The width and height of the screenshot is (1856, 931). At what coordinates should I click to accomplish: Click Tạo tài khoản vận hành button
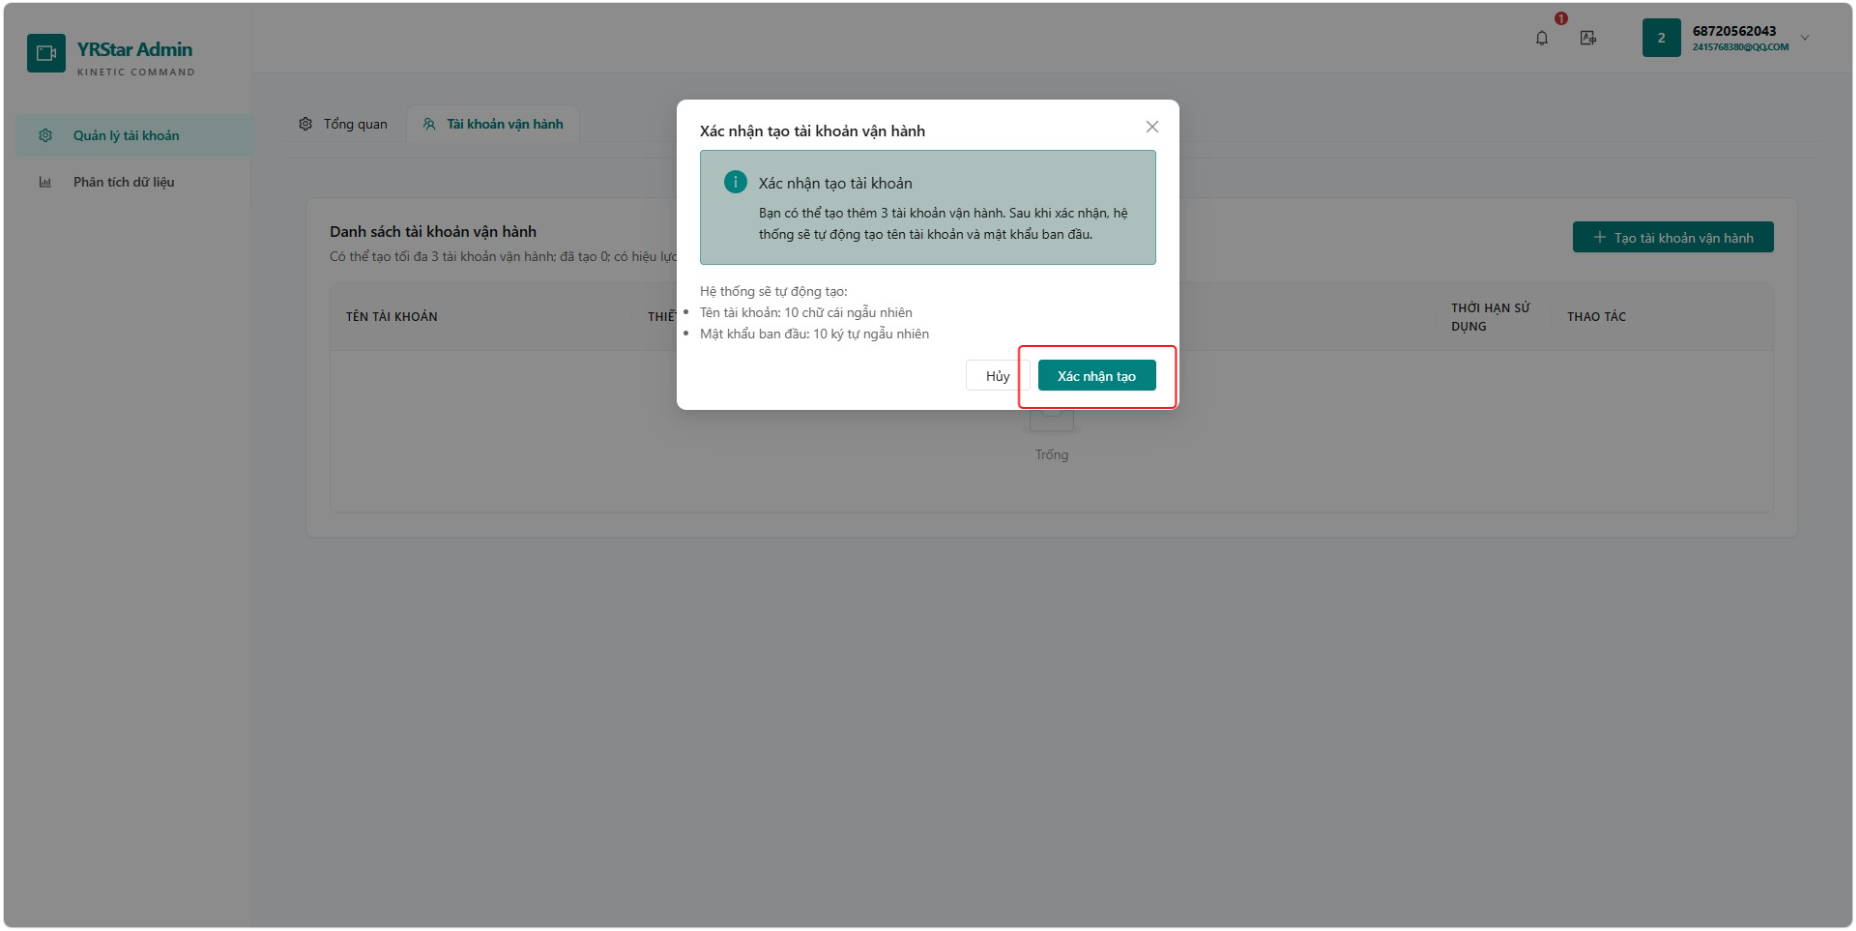pyautogui.click(x=1673, y=237)
